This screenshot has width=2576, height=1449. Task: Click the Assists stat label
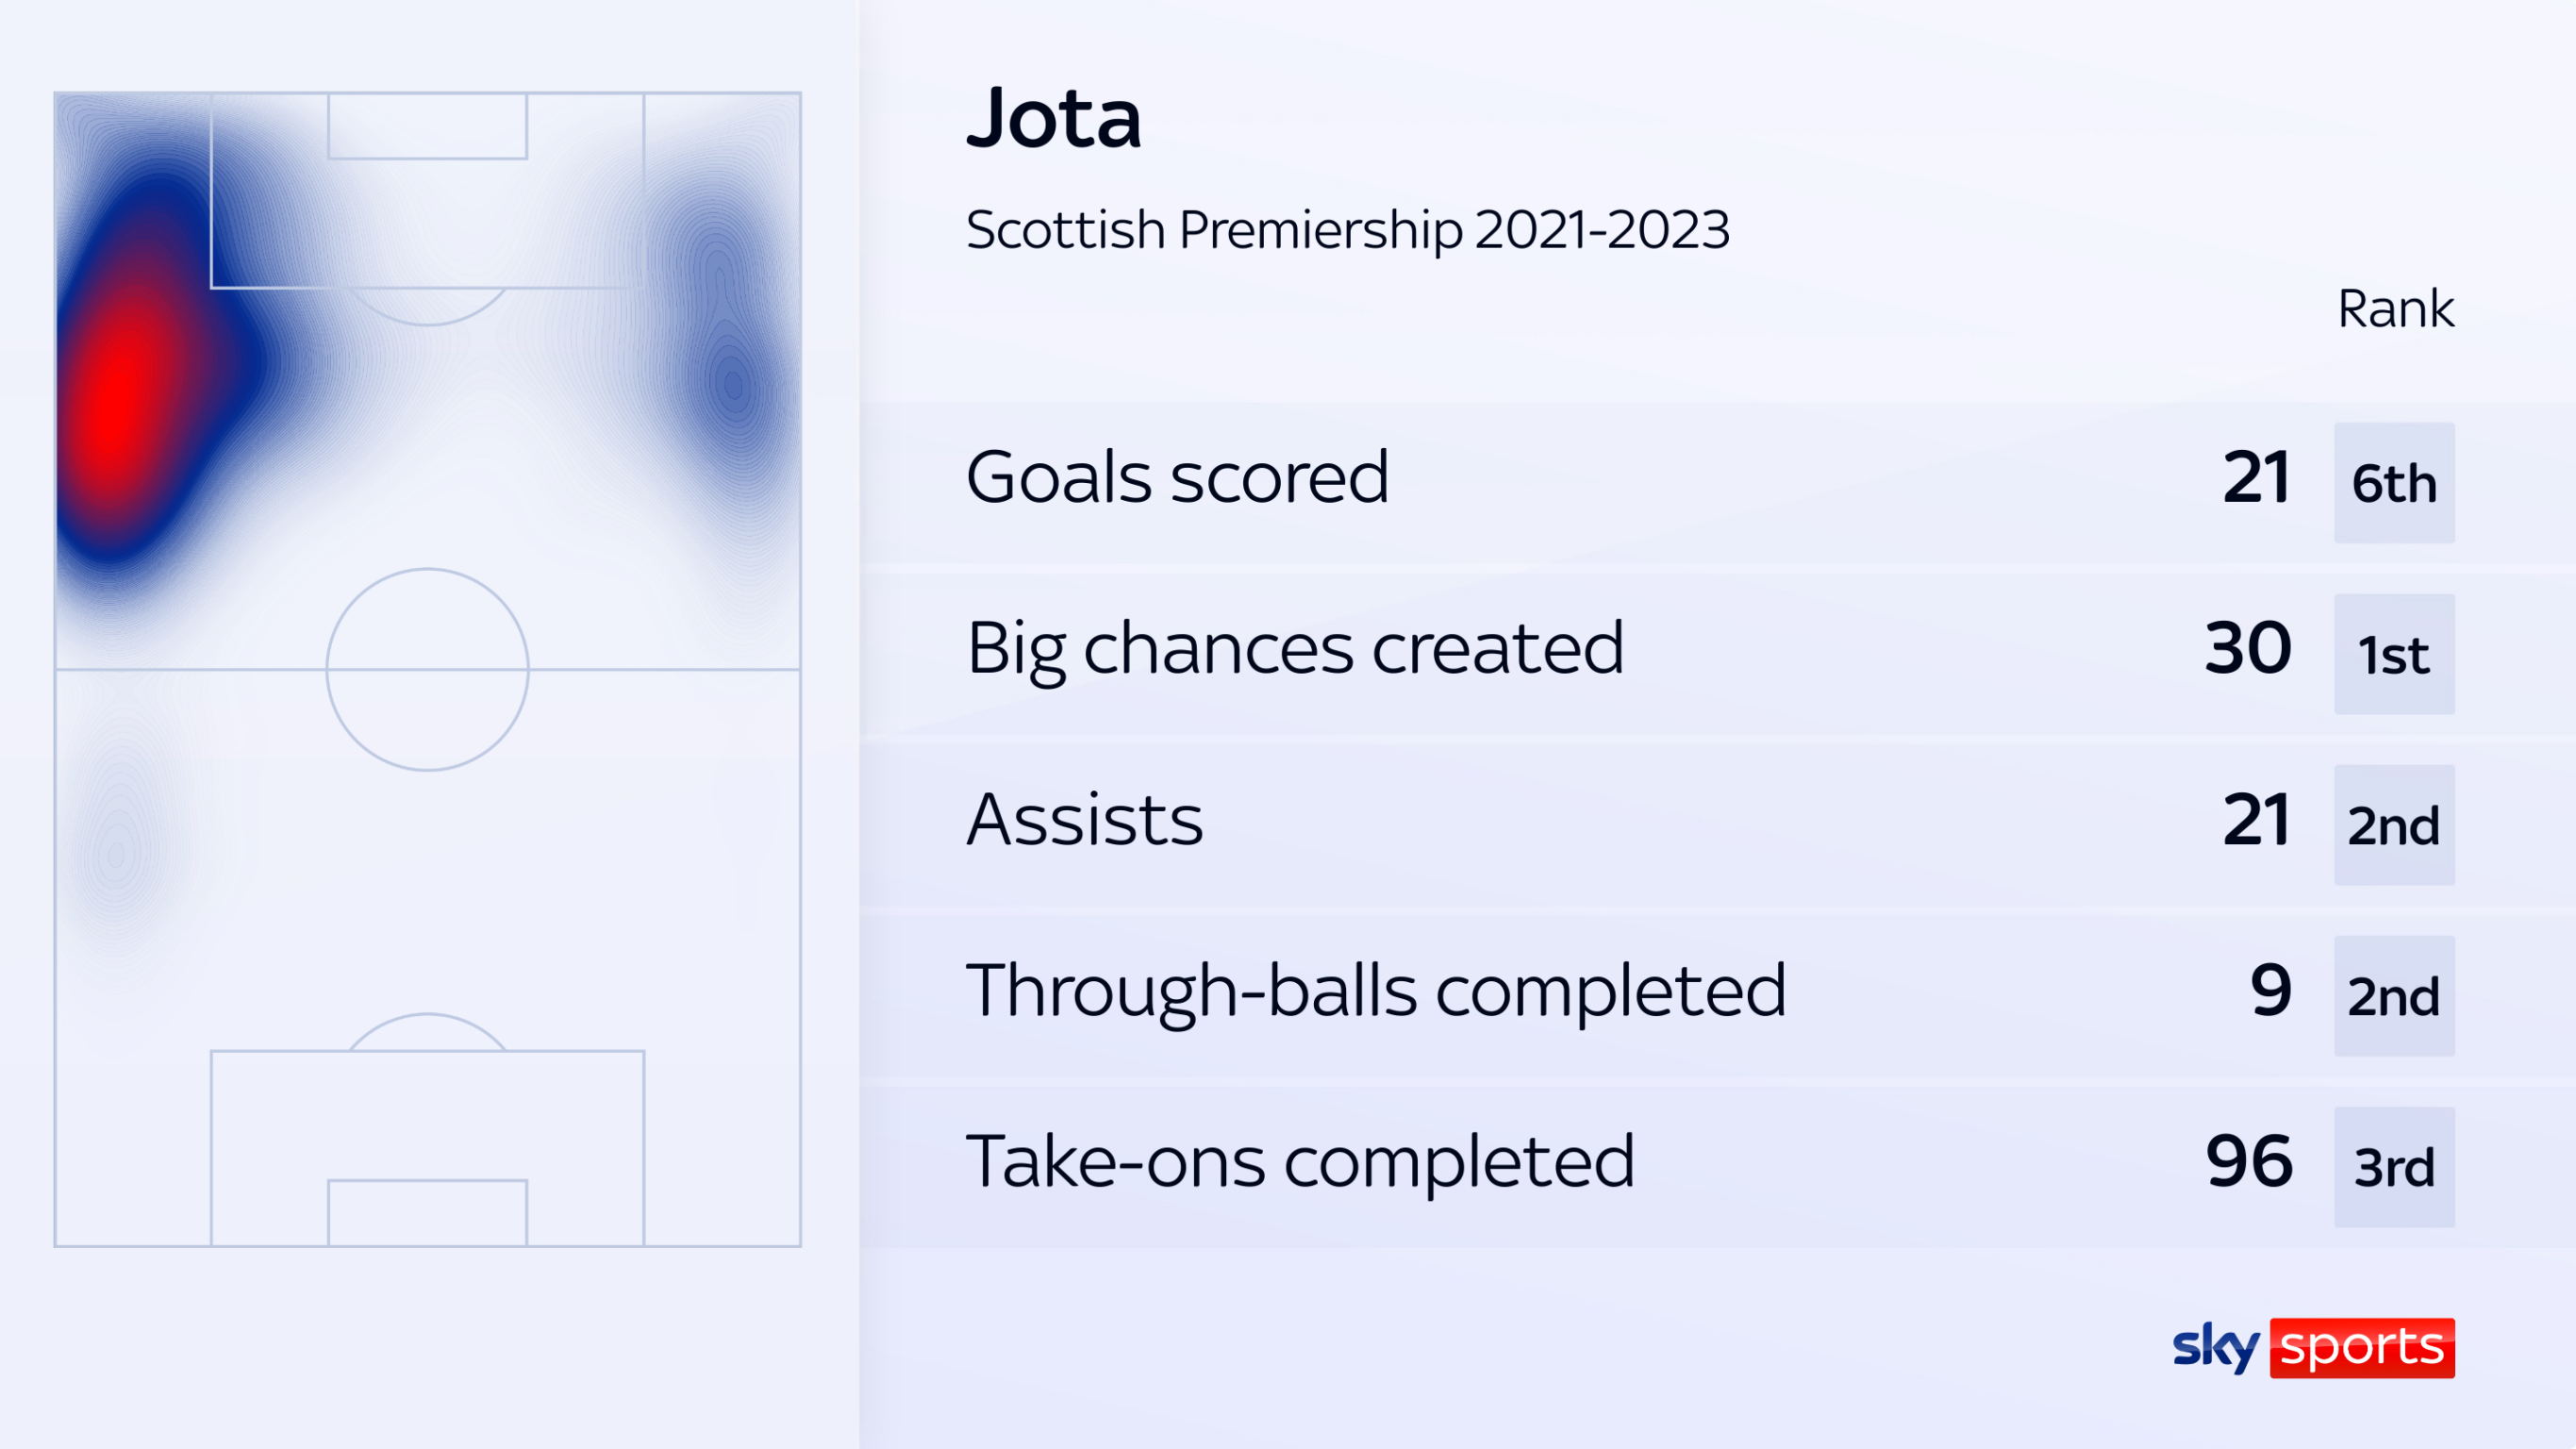pos(1085,819)
